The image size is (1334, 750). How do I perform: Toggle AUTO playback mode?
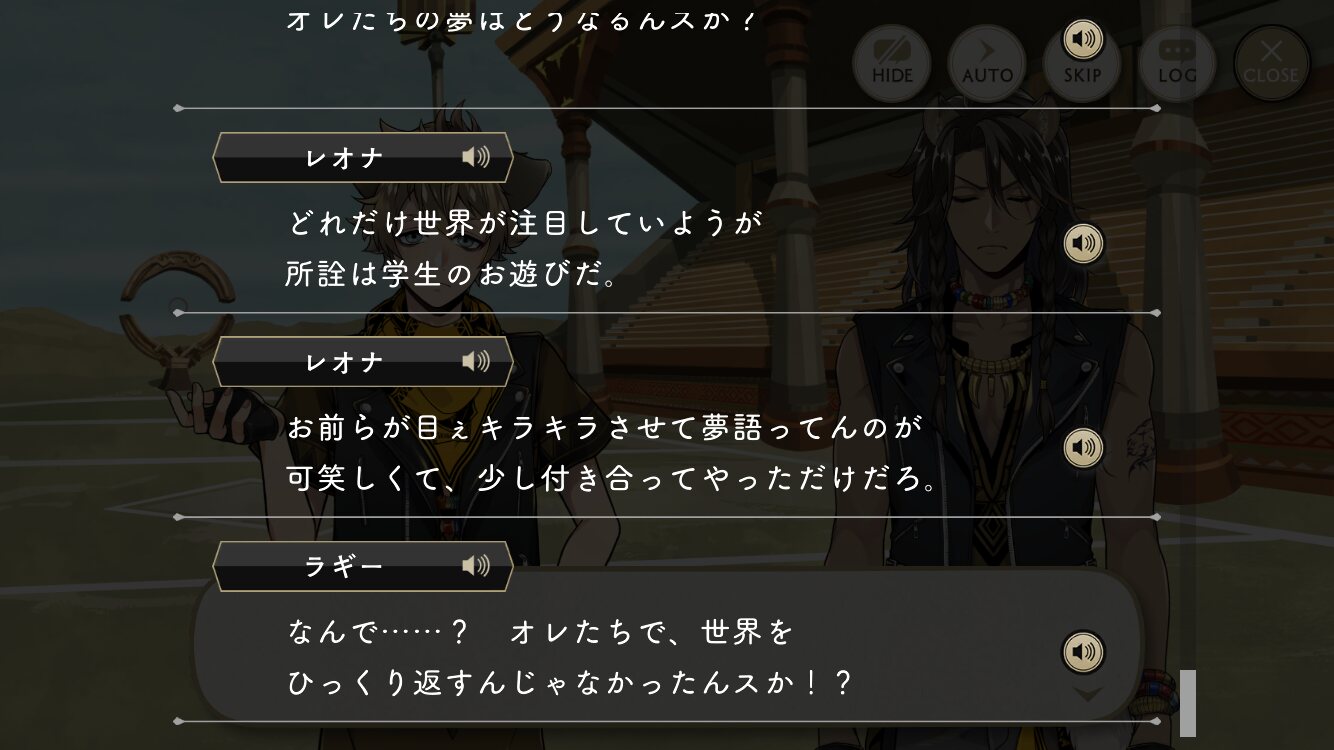(987, 64)
